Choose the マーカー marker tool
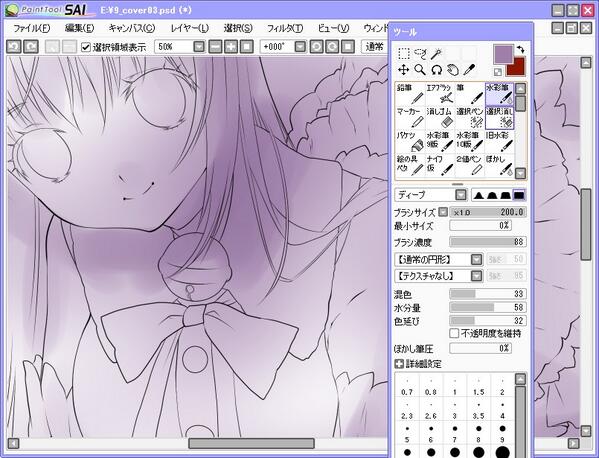 [410, 118]
